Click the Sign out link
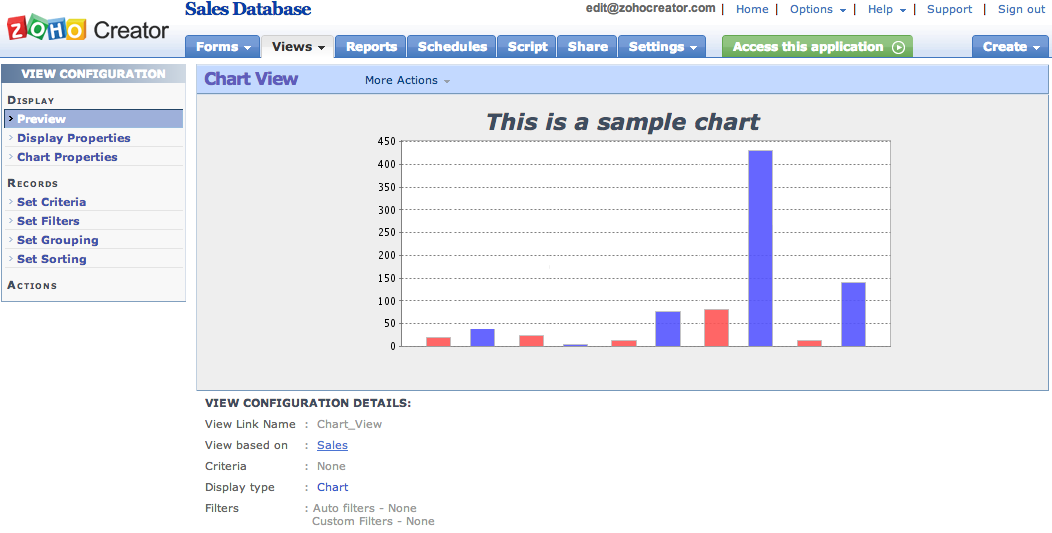1052x533 pixels. (x=1021, y=9)
